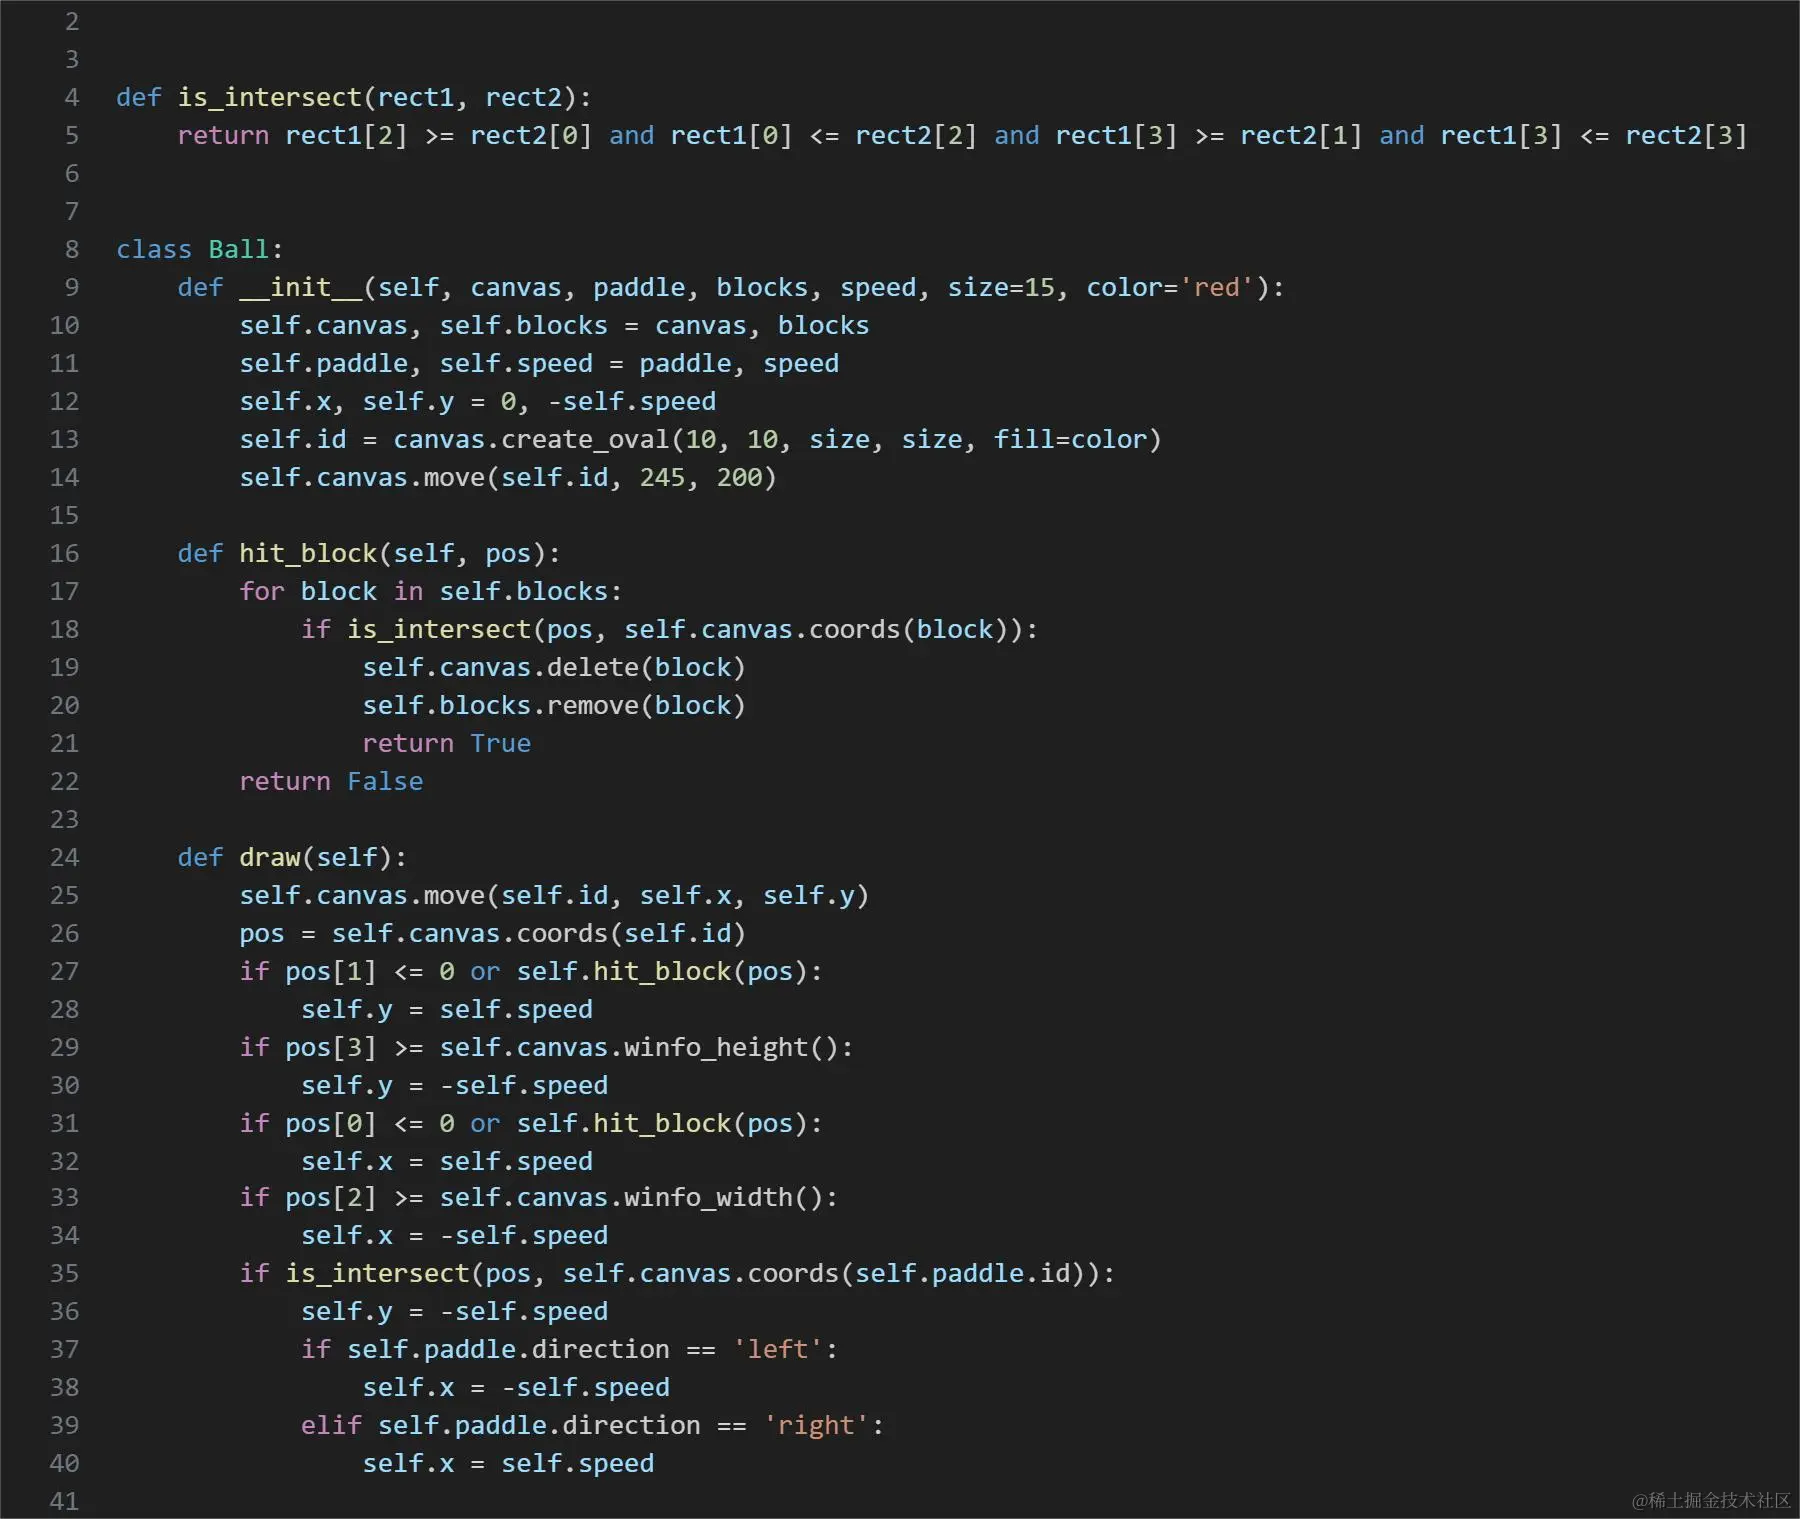Select the False return value
The height and width of the screenshot is (1519, 1800).
[385, 782]
